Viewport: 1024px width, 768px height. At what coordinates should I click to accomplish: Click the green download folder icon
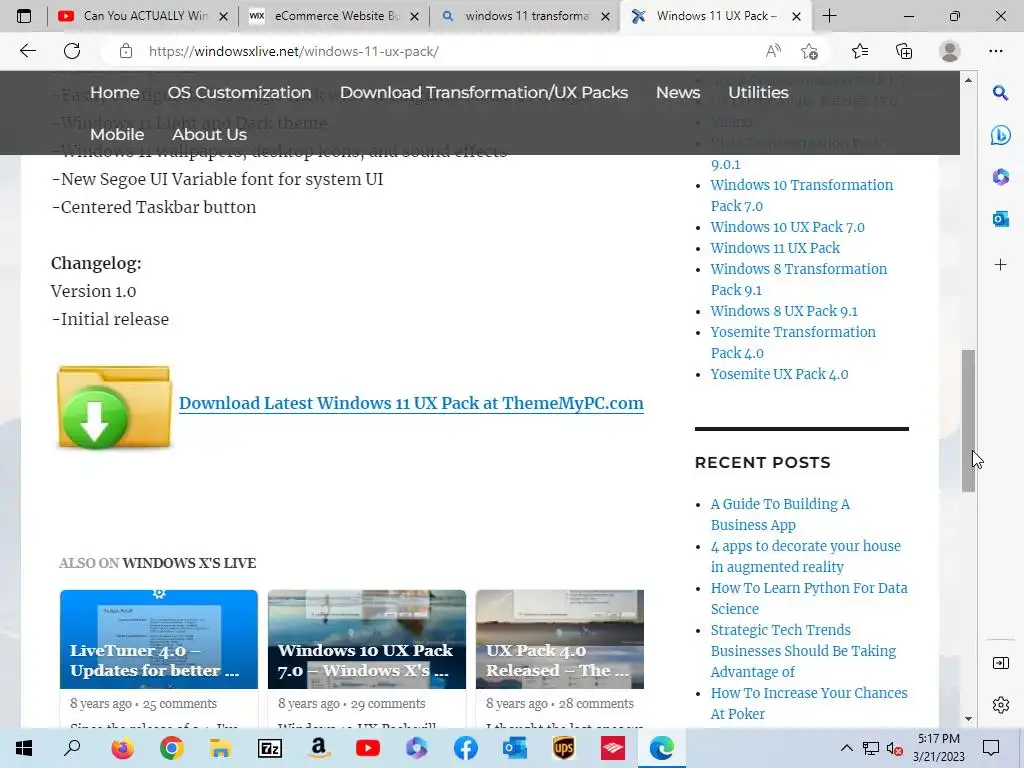(114, 408)
